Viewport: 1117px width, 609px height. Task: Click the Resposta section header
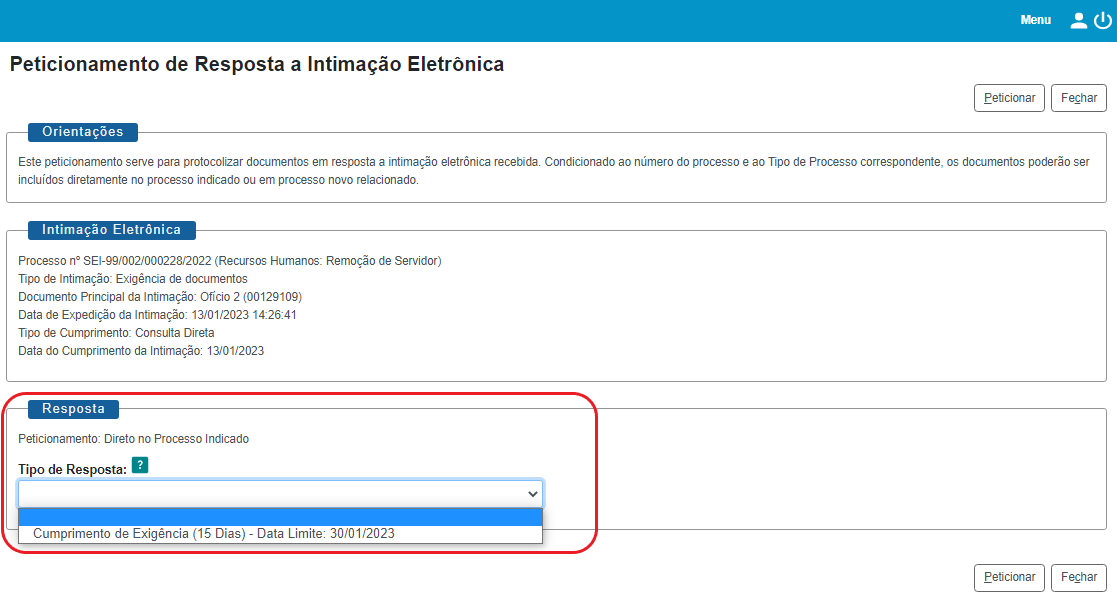(73, 408)
